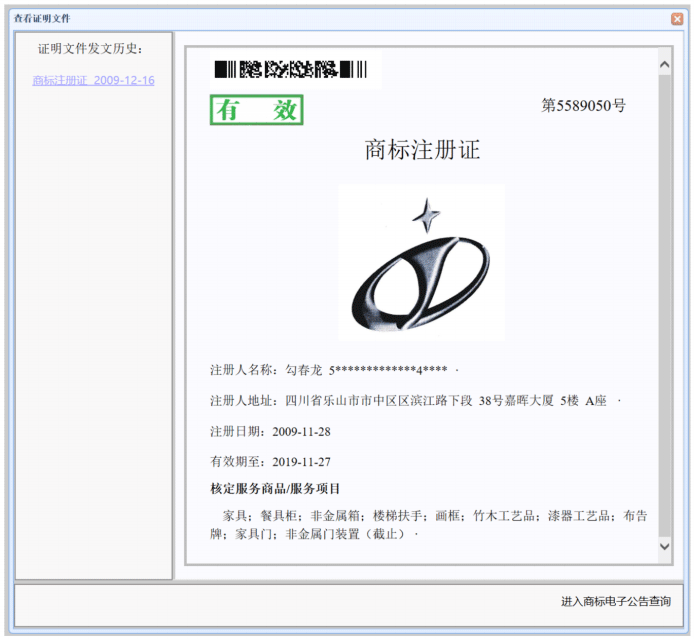The width and height of the screenshot is (694, 639).
Task: Click the 有效期至 2019-11-27 text
Action: tap(270, 462)
